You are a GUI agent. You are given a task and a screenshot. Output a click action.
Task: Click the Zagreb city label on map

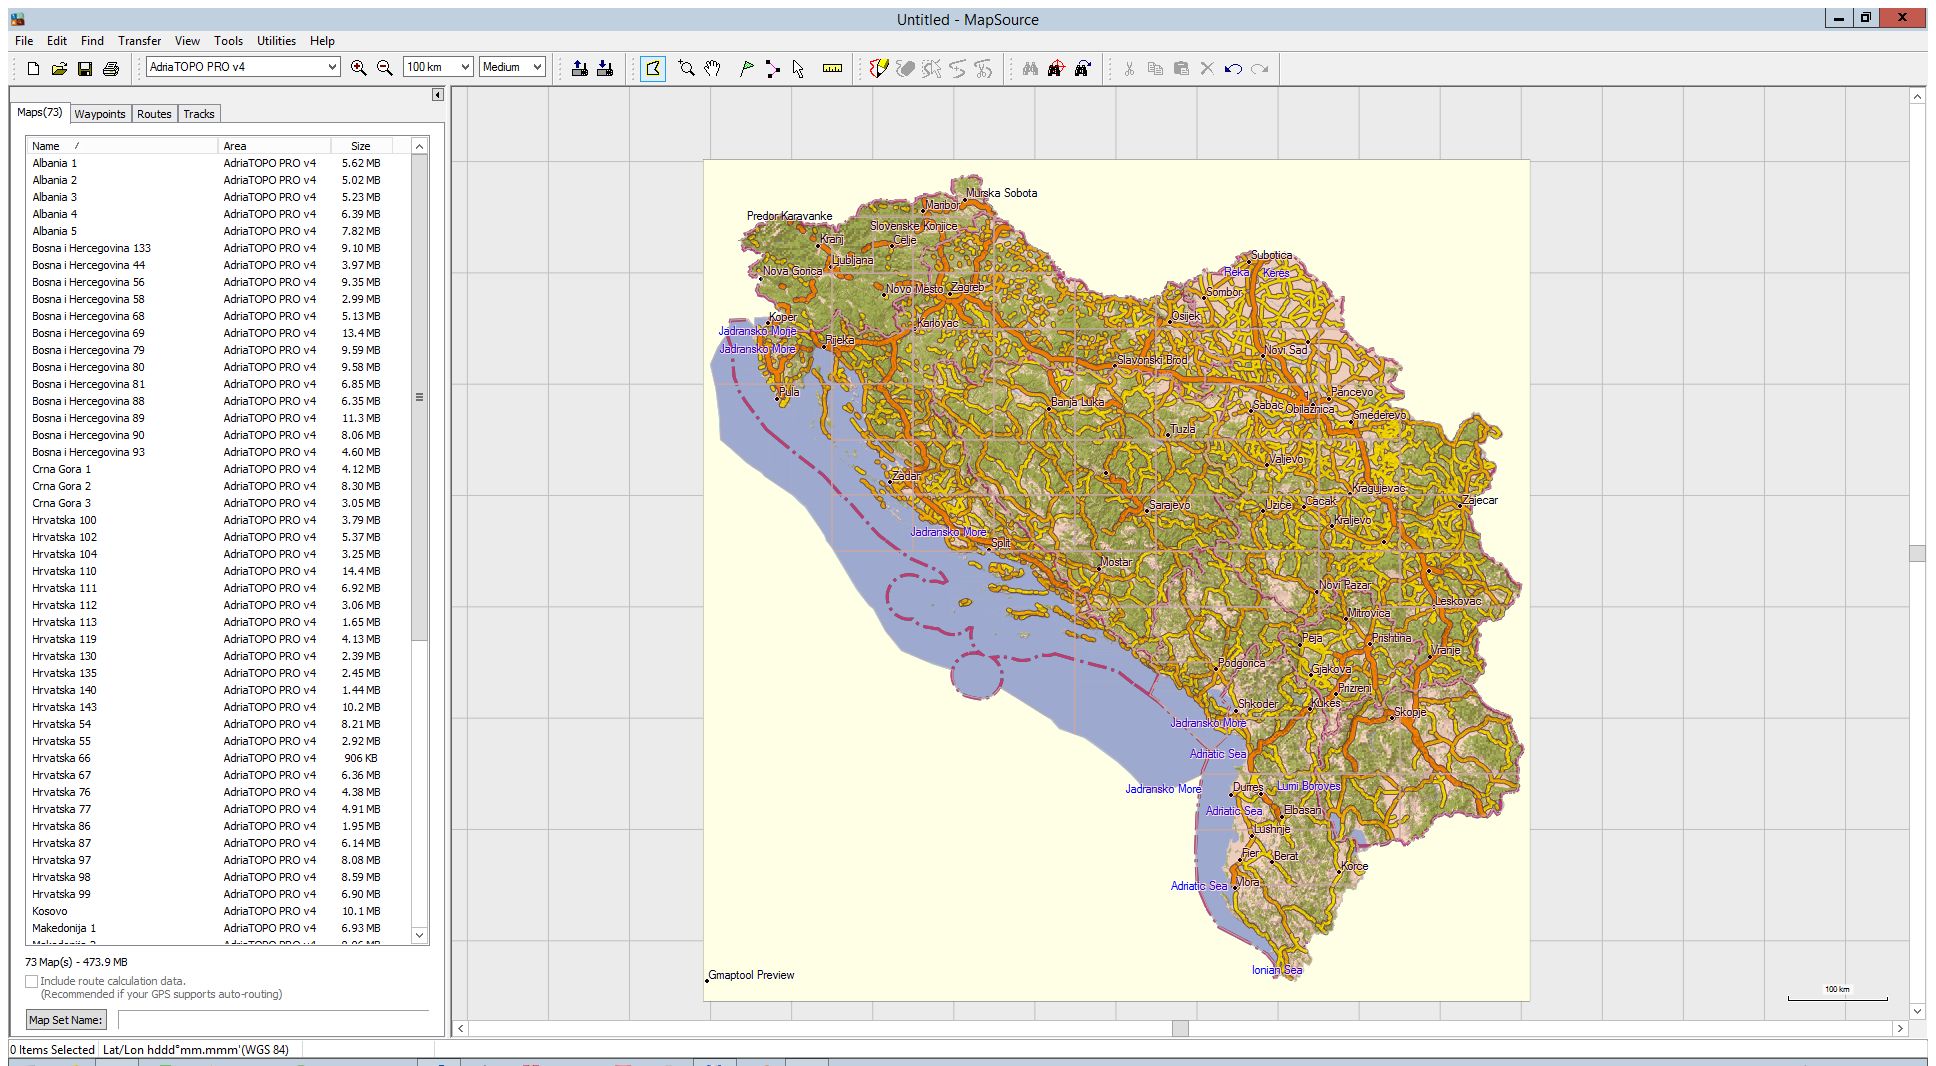tap(967, 287)
